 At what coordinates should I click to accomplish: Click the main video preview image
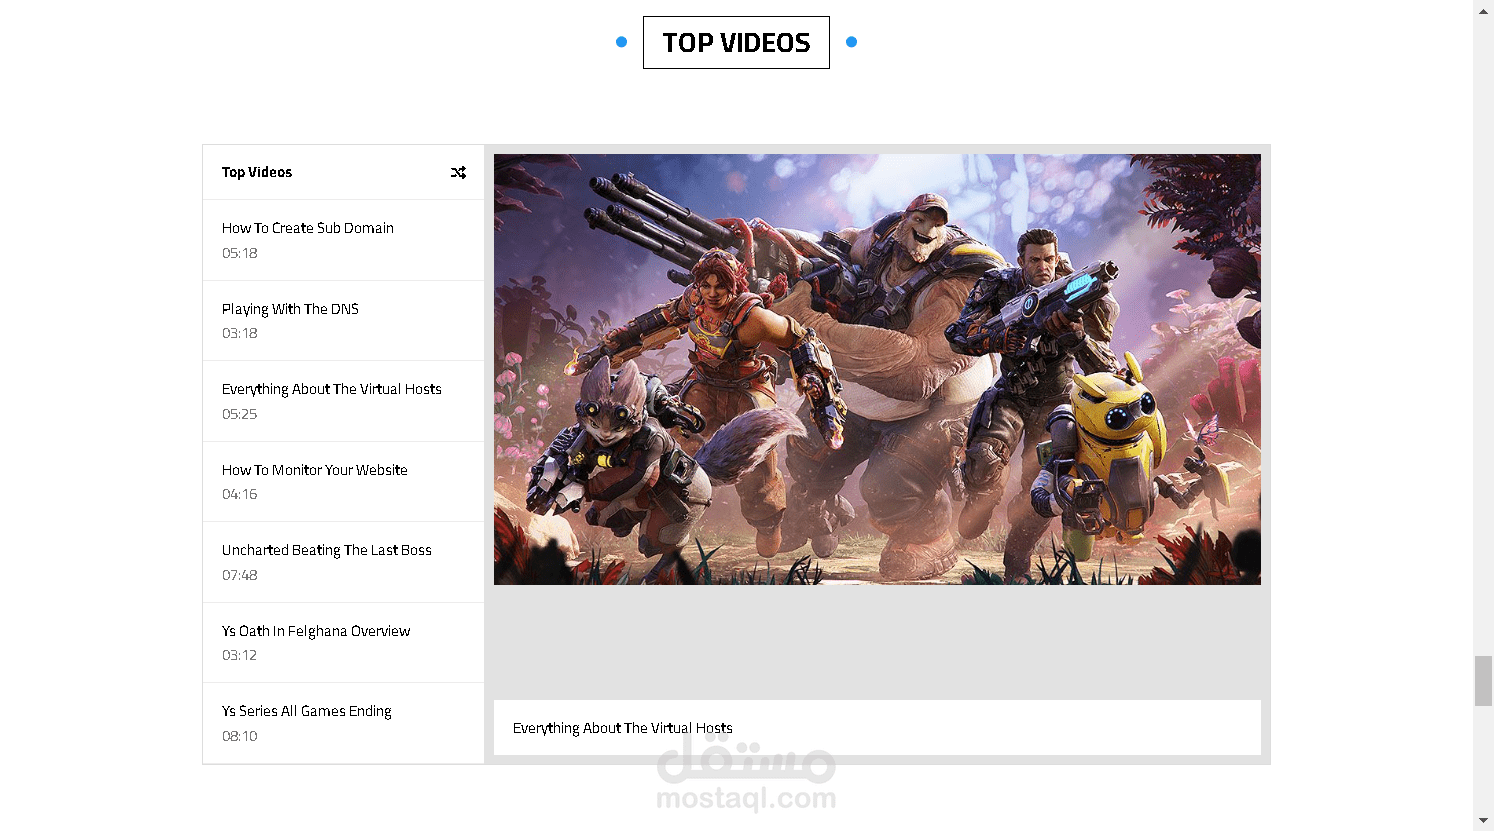click(x=877, y=369)
